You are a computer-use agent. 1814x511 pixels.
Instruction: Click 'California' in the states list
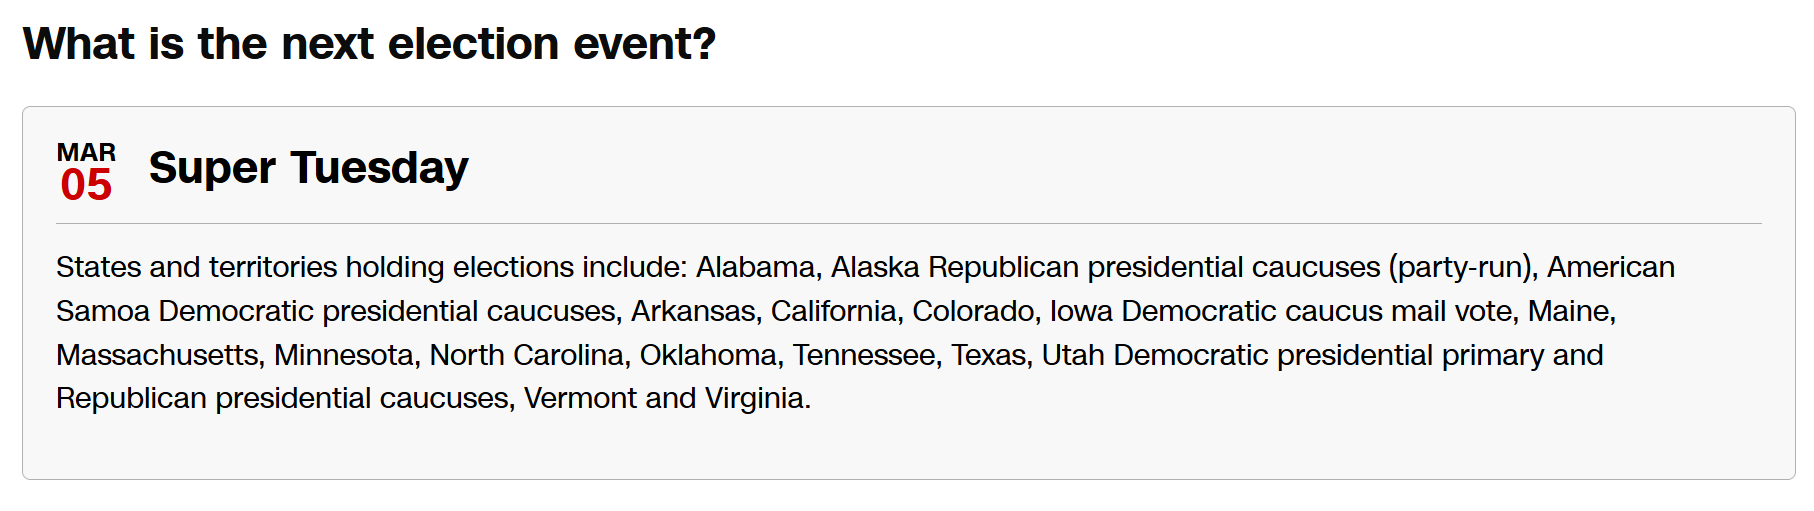coord(833,311)
